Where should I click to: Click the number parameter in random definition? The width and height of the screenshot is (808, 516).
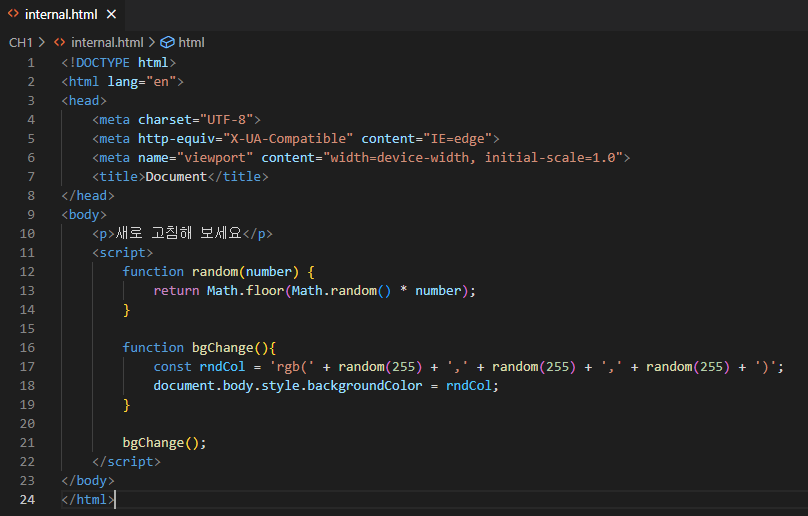tap(268, 272)
